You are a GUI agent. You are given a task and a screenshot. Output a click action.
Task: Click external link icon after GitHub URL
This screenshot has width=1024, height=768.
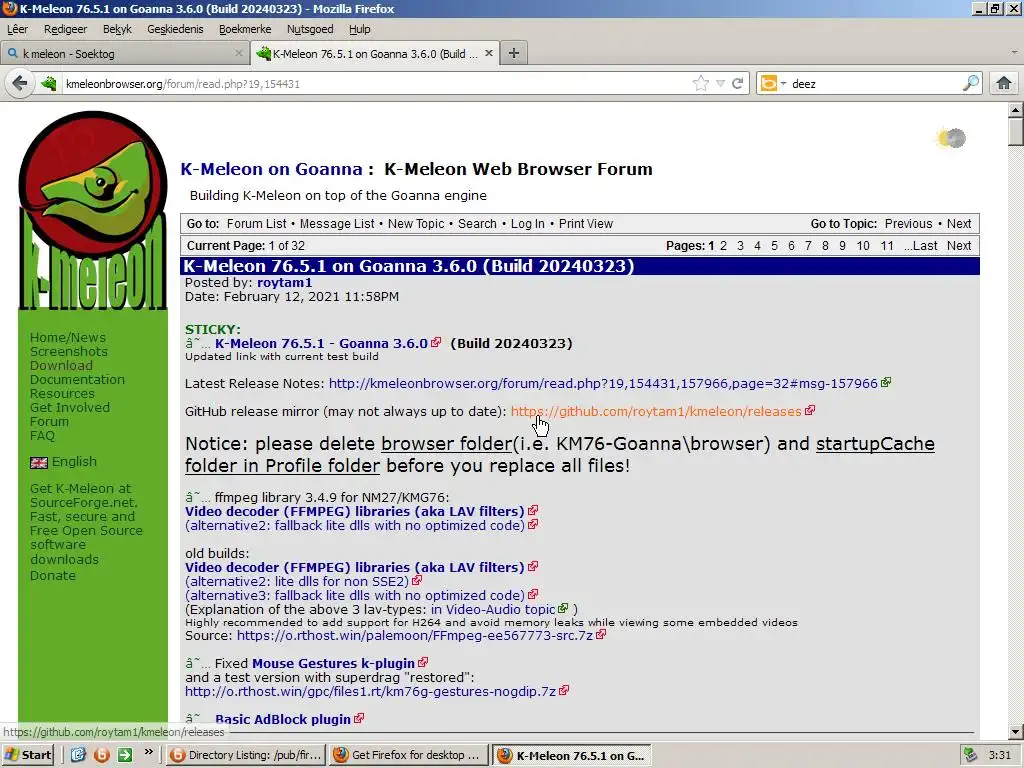click(x=810, y=410)
